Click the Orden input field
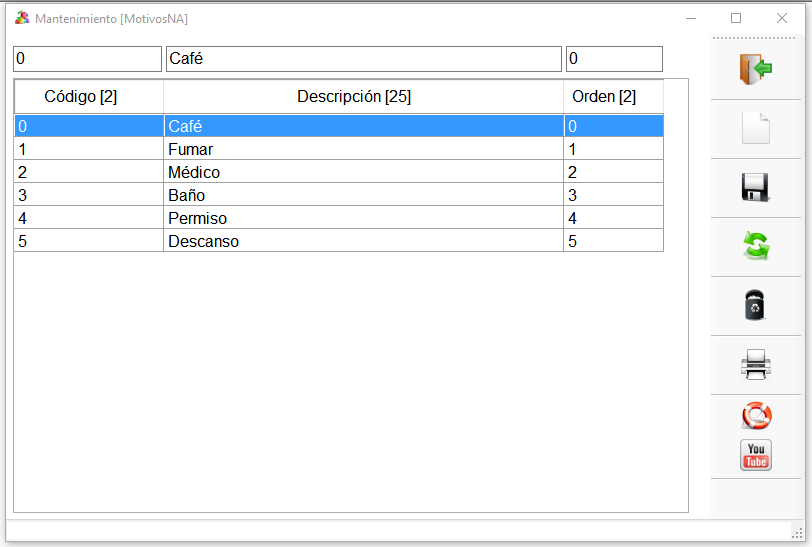Viewport: 812px width, 547px height. pos(614,59)
